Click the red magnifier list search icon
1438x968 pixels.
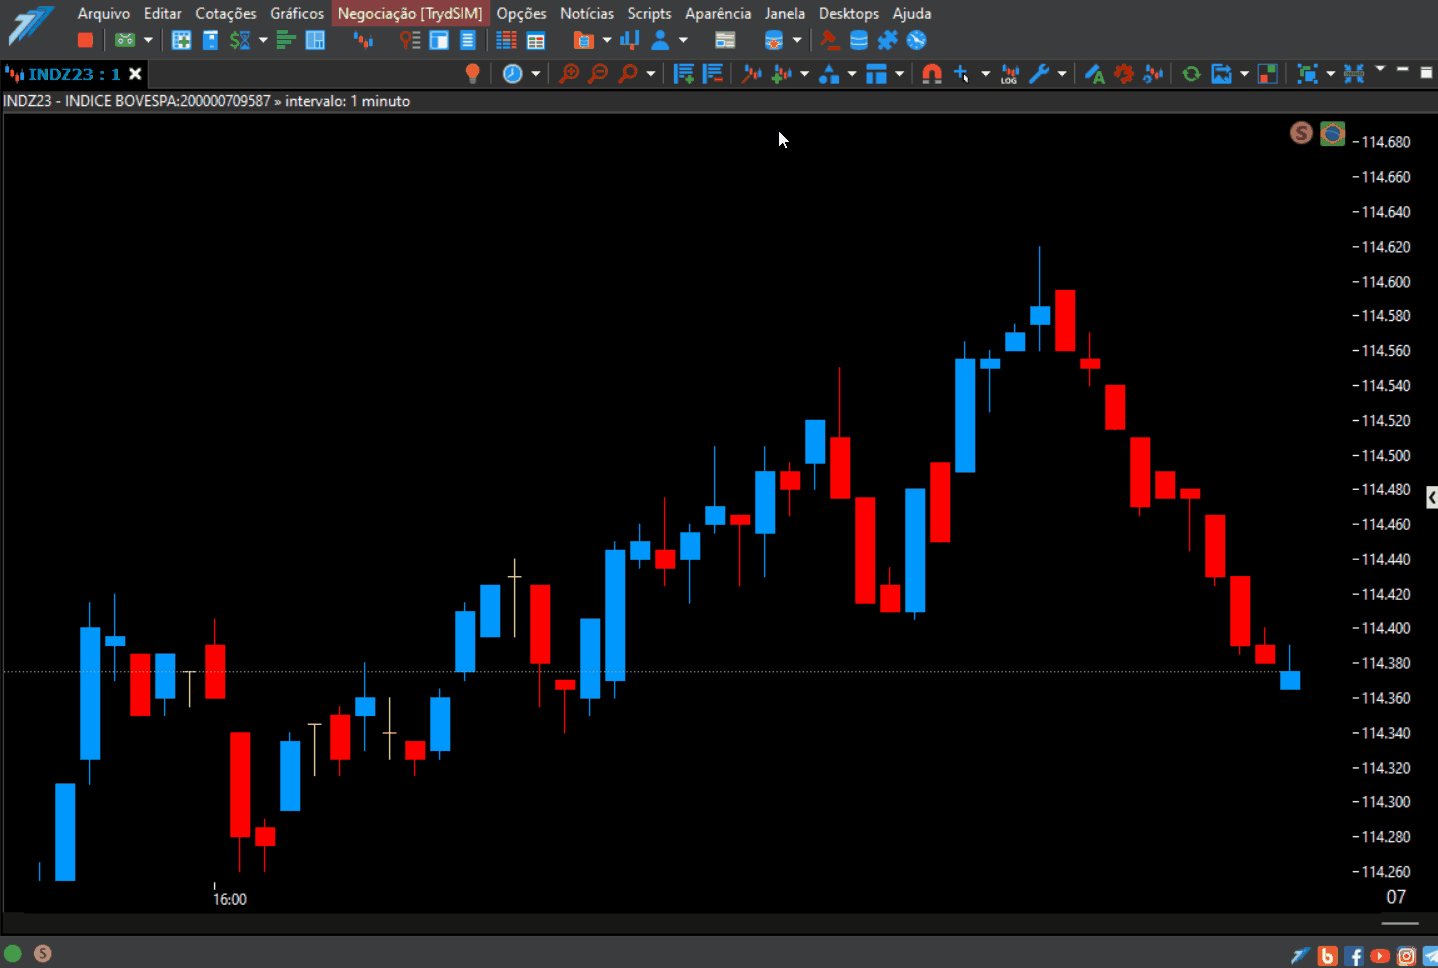tap(410, 40)
